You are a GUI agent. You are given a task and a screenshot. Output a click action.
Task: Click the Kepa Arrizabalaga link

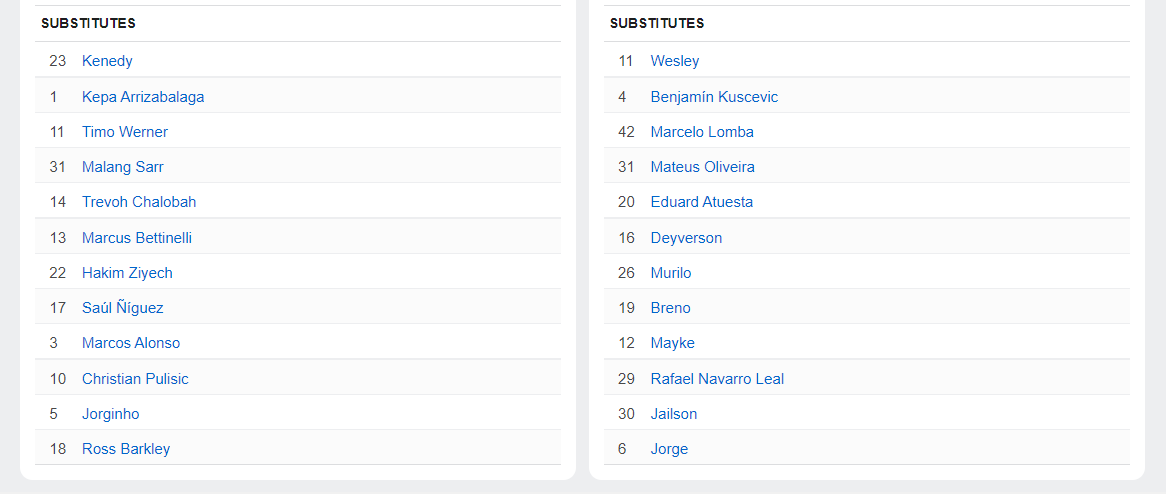coord(143,97)
